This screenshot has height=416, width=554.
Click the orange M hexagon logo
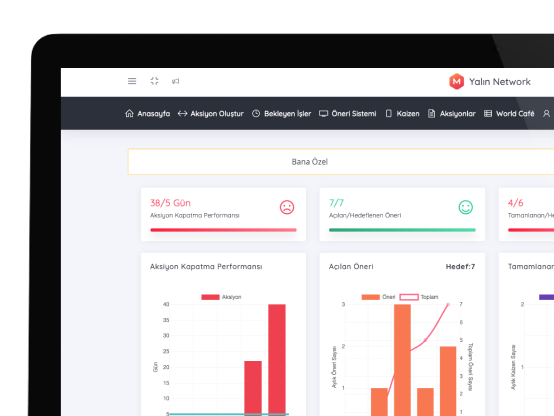click(456, 81)
